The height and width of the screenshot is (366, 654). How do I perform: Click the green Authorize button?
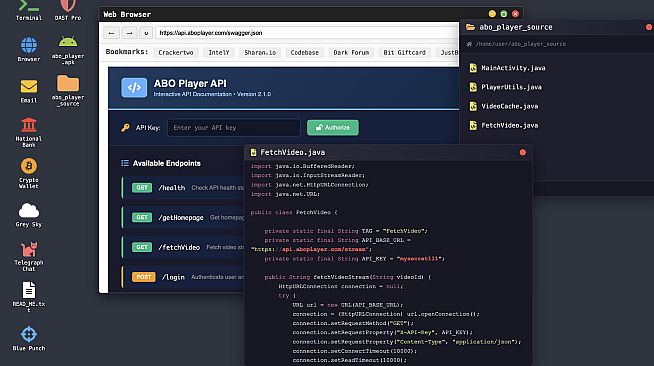(x=332, y=128)
